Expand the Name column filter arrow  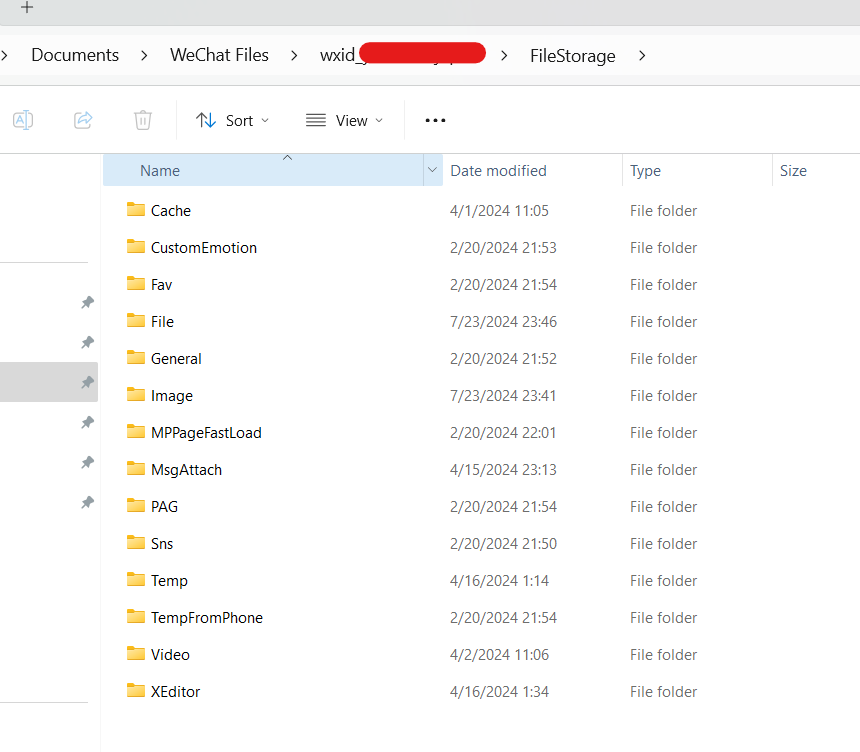(432, 170)
